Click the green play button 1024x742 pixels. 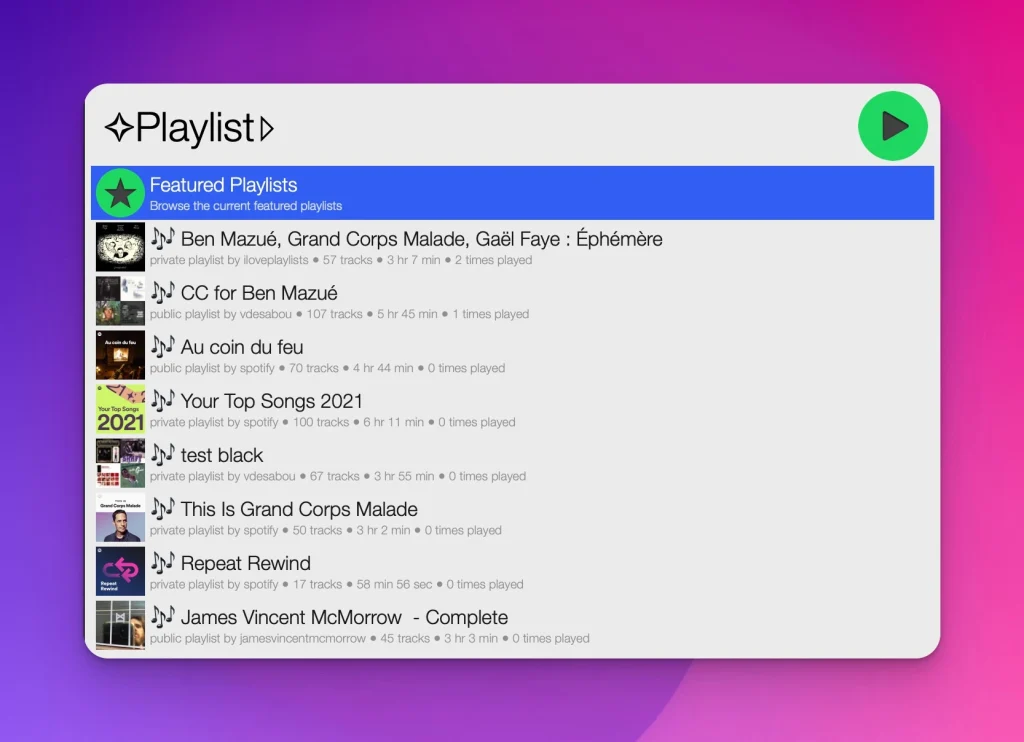pyautogui.click(x=892, y=126)
